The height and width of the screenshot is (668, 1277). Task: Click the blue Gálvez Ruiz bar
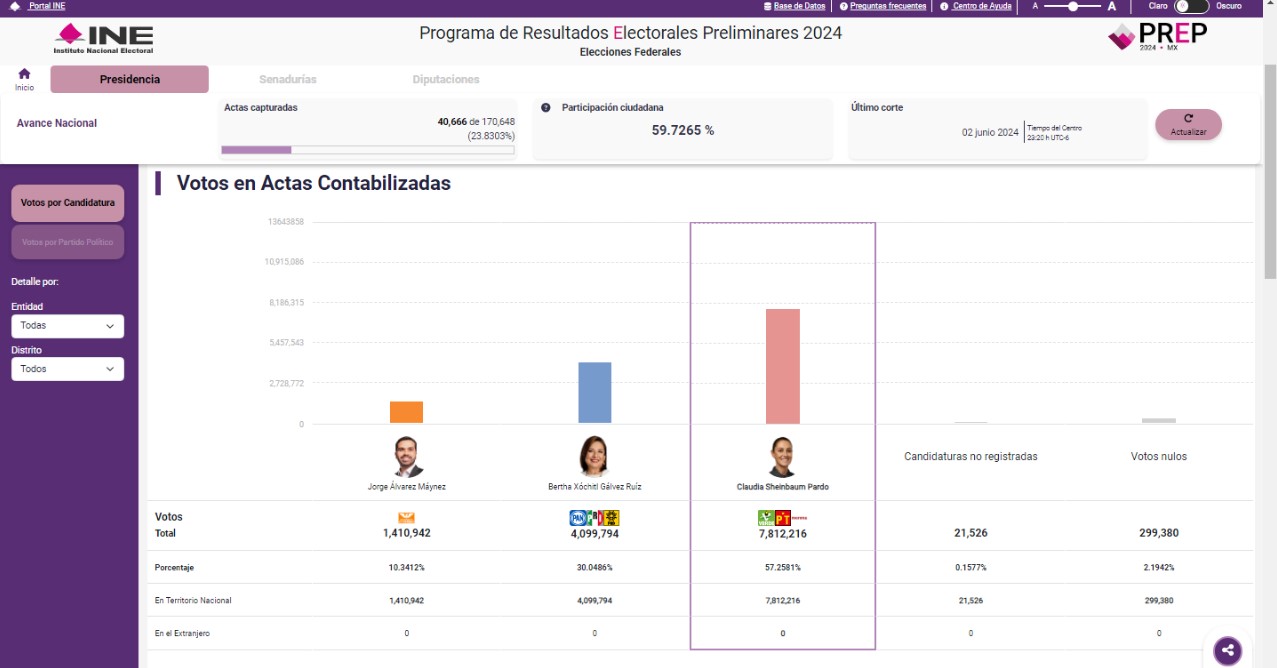pyautogui.click(x=594, y=393)
